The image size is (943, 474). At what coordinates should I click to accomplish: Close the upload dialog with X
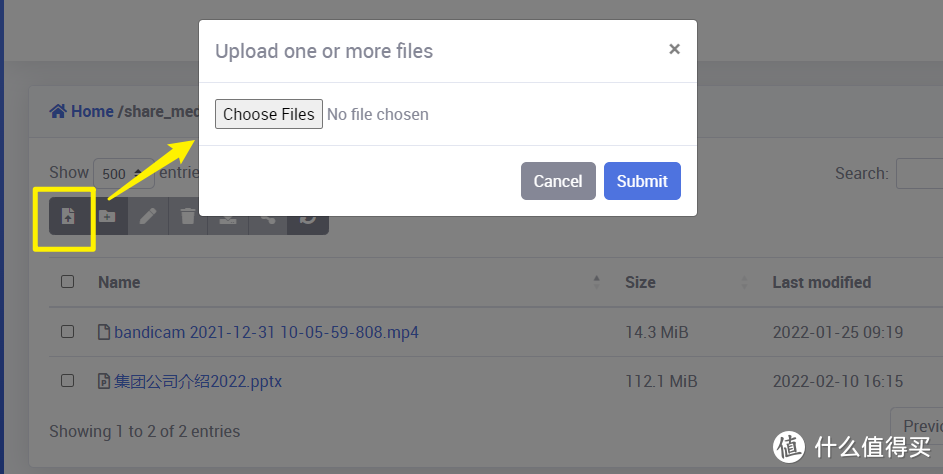click(674, 49)
